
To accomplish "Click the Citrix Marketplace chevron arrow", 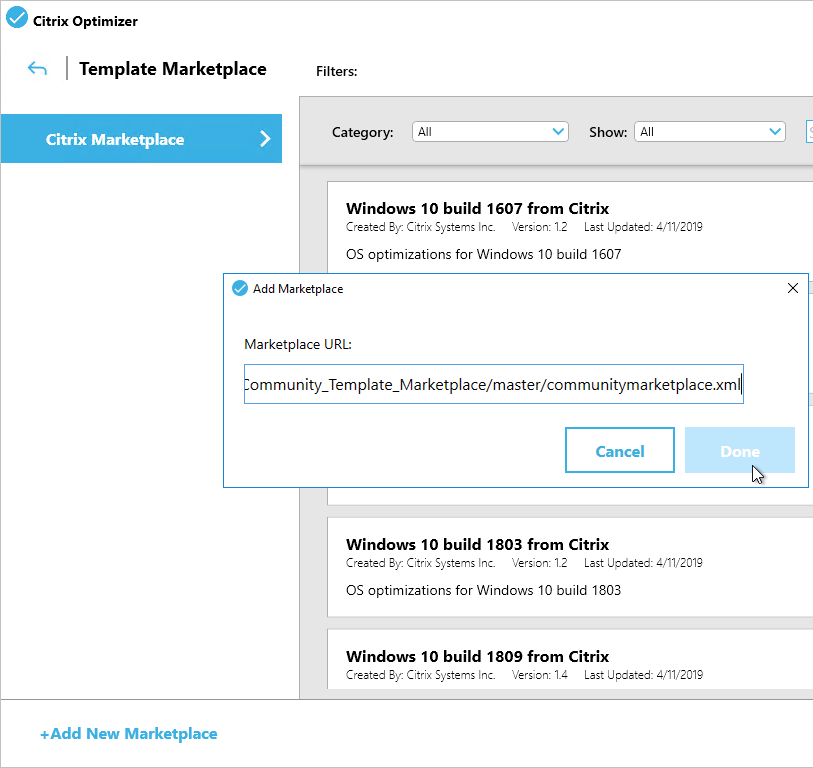I will [x=265, y=138].
